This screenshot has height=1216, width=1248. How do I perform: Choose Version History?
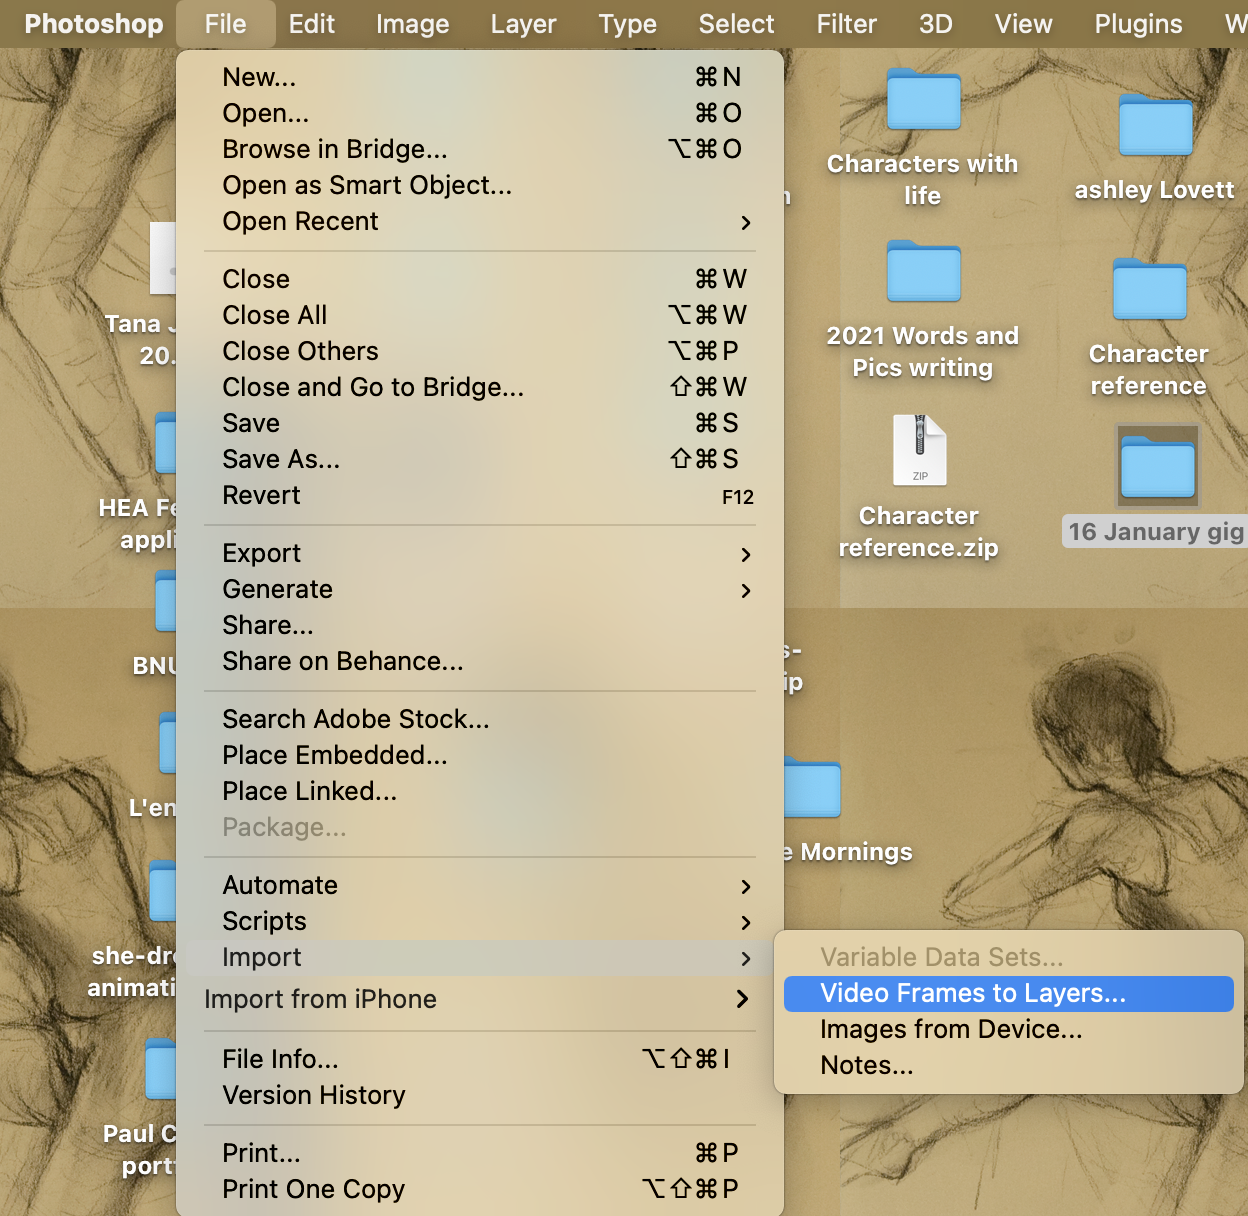click(x=480, y=1095)
